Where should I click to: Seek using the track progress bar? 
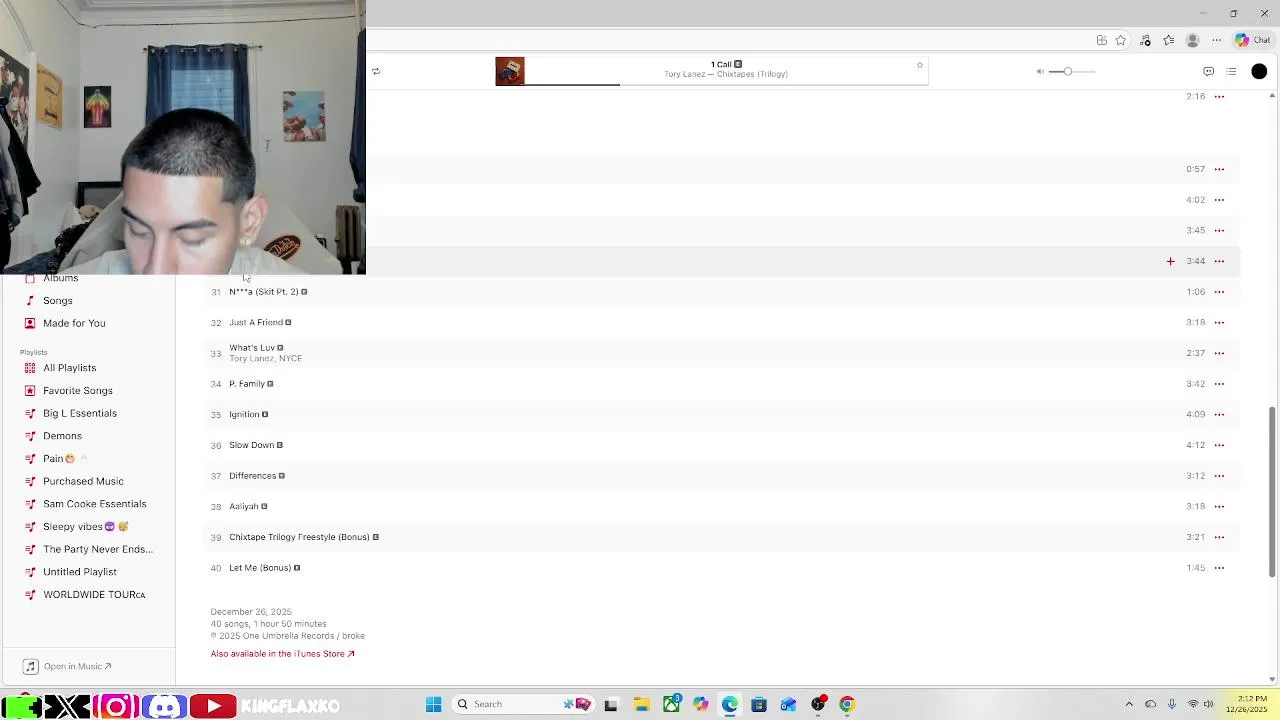click(x=726, y=84)
